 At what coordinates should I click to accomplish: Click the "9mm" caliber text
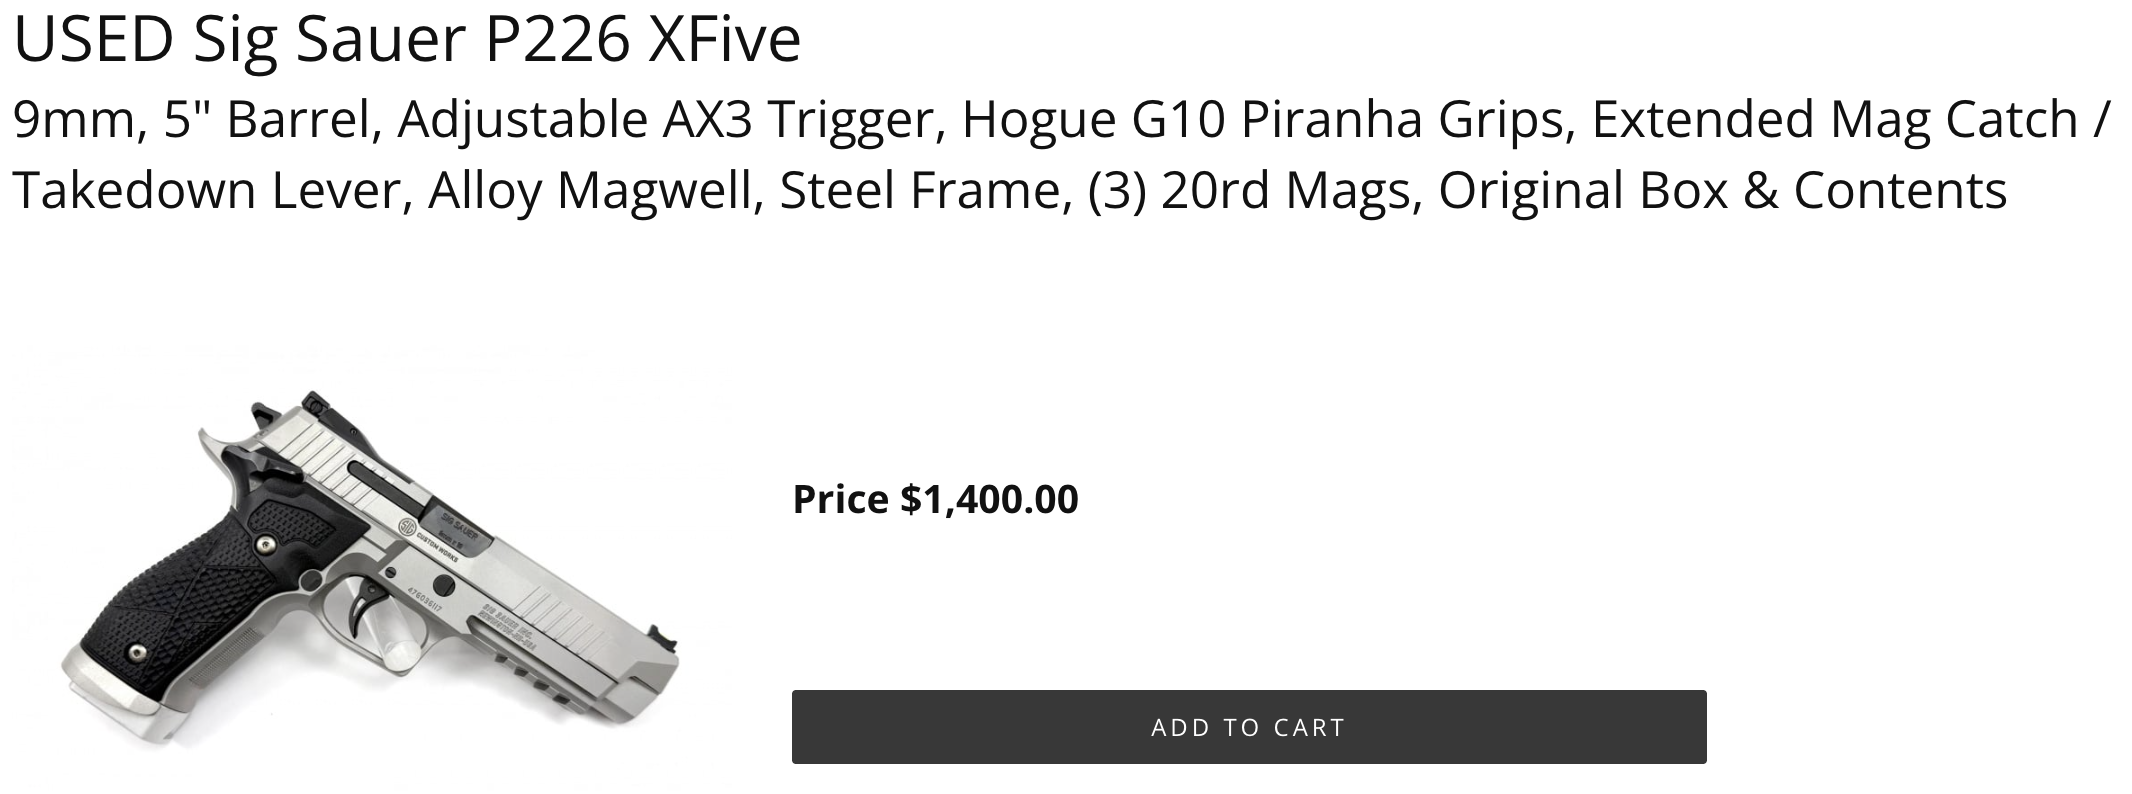(72, 120)
